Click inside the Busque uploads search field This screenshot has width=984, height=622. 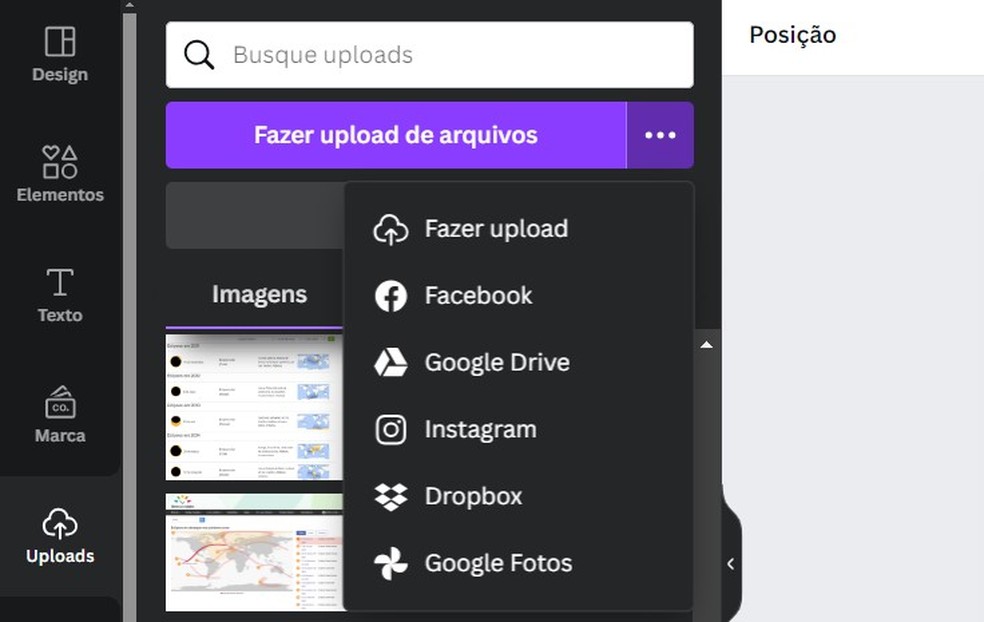(x=429, y=55)
